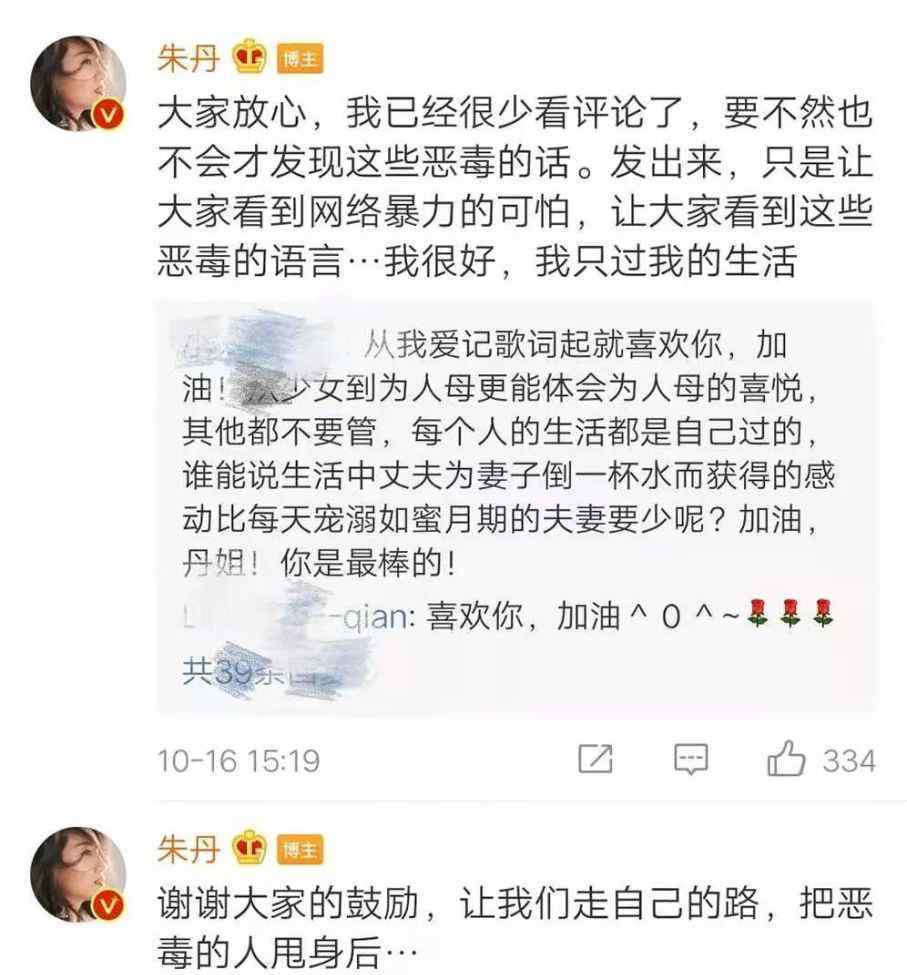907x975 pixels.
Task: Click the 10-16 15:19 timestamp
Action: click(239, 761)
